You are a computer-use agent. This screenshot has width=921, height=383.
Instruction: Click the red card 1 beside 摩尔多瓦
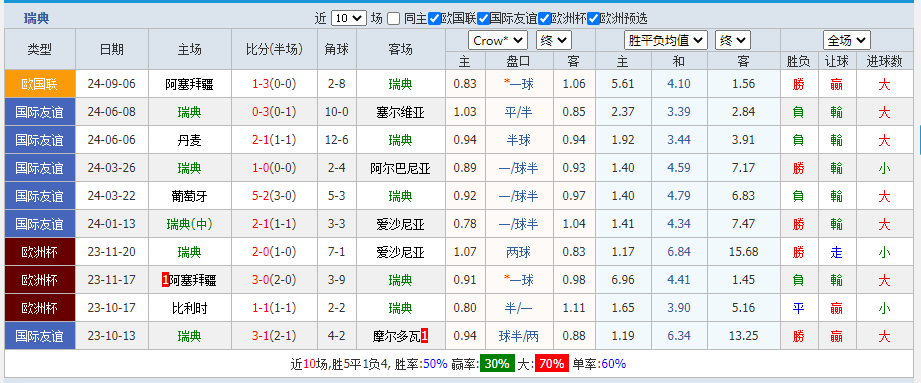tap(424, 337)
